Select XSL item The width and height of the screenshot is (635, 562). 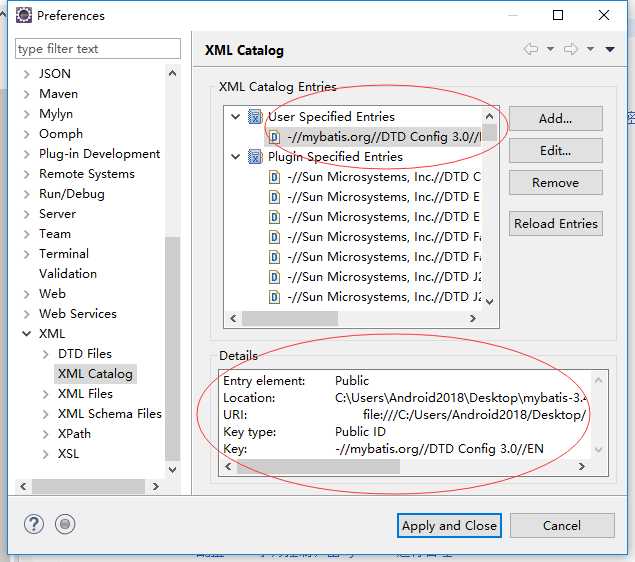click(x=68, y=453)
